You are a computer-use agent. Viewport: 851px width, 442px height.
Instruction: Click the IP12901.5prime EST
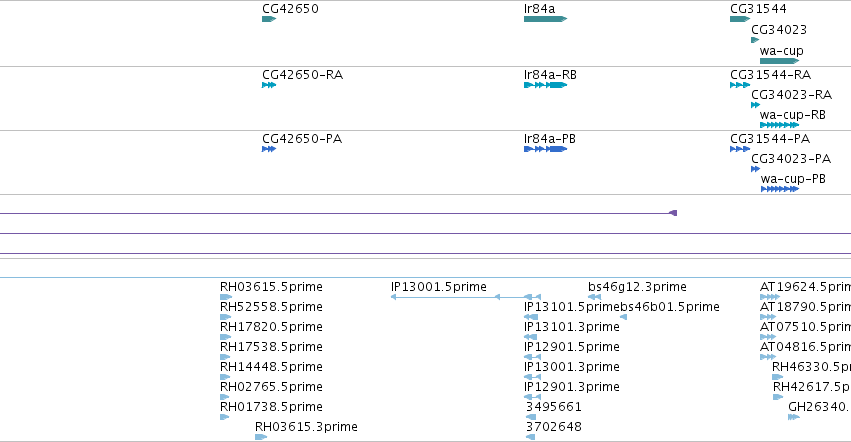532,357
